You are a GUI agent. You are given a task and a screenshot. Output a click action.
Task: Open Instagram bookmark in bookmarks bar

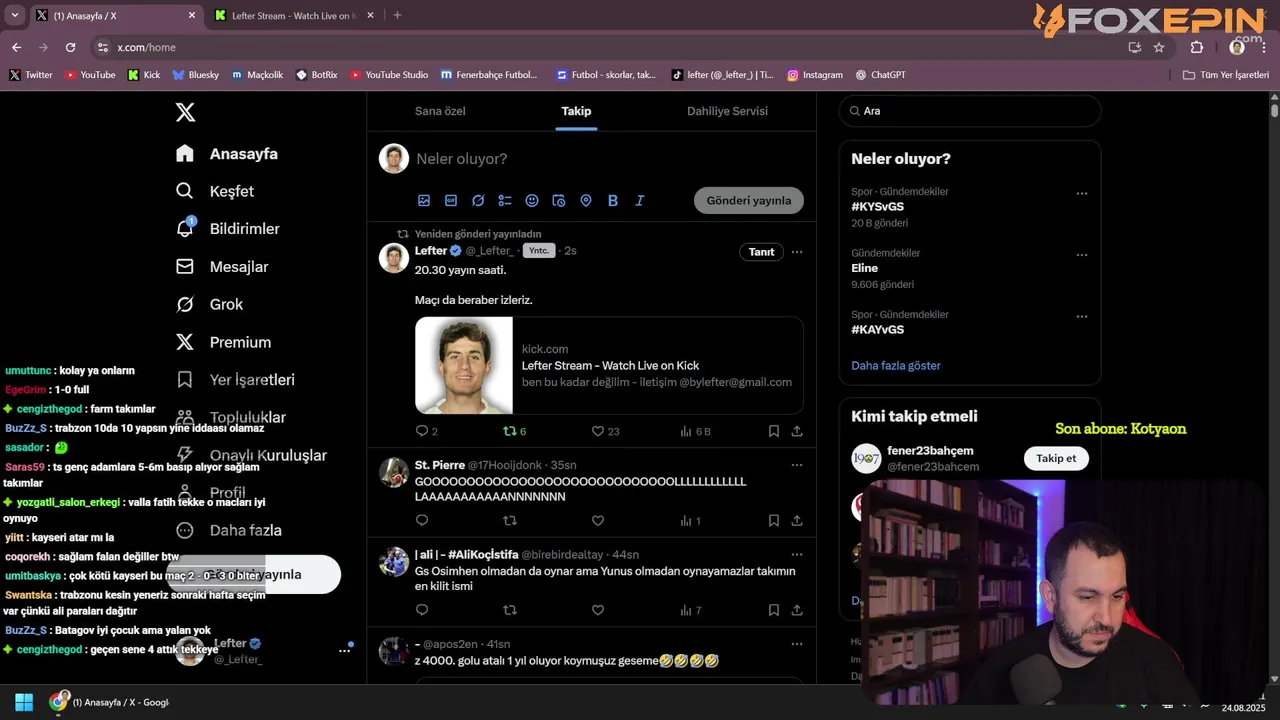[814, 75]
